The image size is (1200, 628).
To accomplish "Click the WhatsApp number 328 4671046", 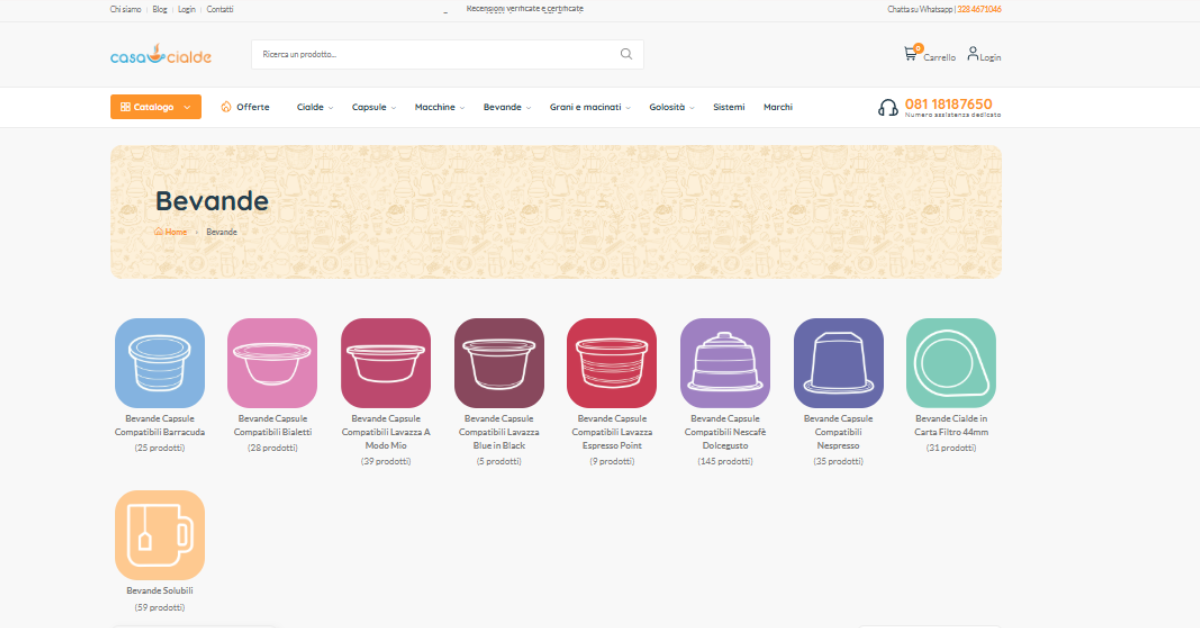I will coord(979,9).
